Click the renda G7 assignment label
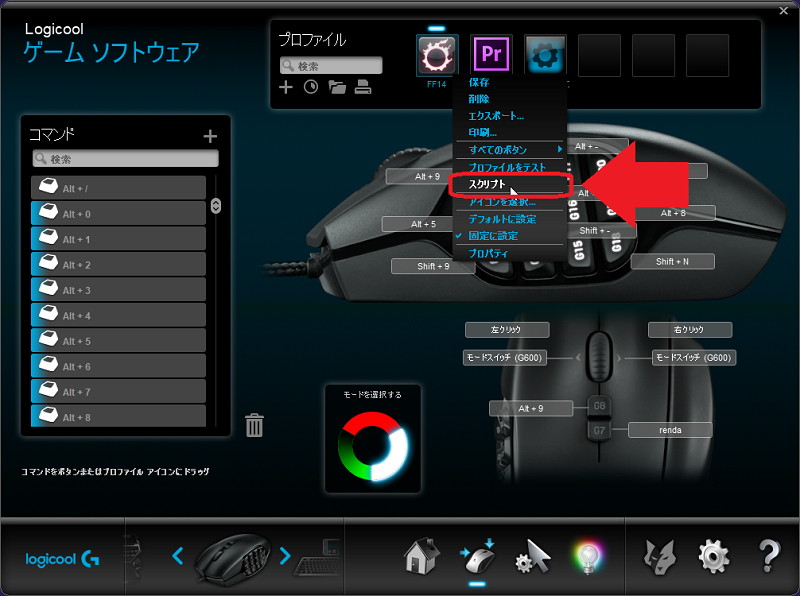Image resolution: width=800 pixels, height=596 pixels. (x=670, y=430)
